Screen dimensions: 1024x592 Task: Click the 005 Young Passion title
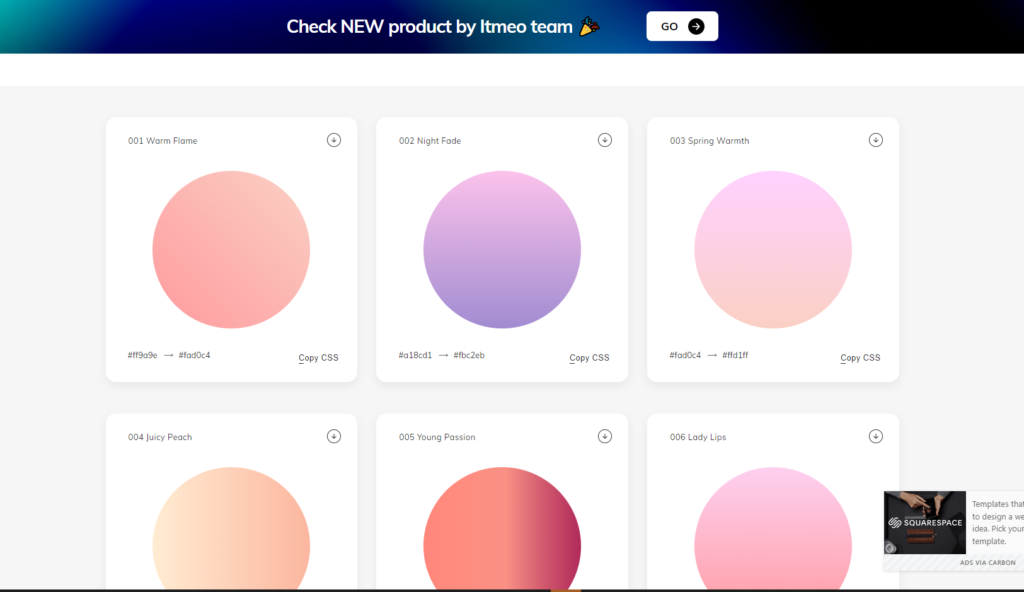pyautogui.click(x=437, y=437)
